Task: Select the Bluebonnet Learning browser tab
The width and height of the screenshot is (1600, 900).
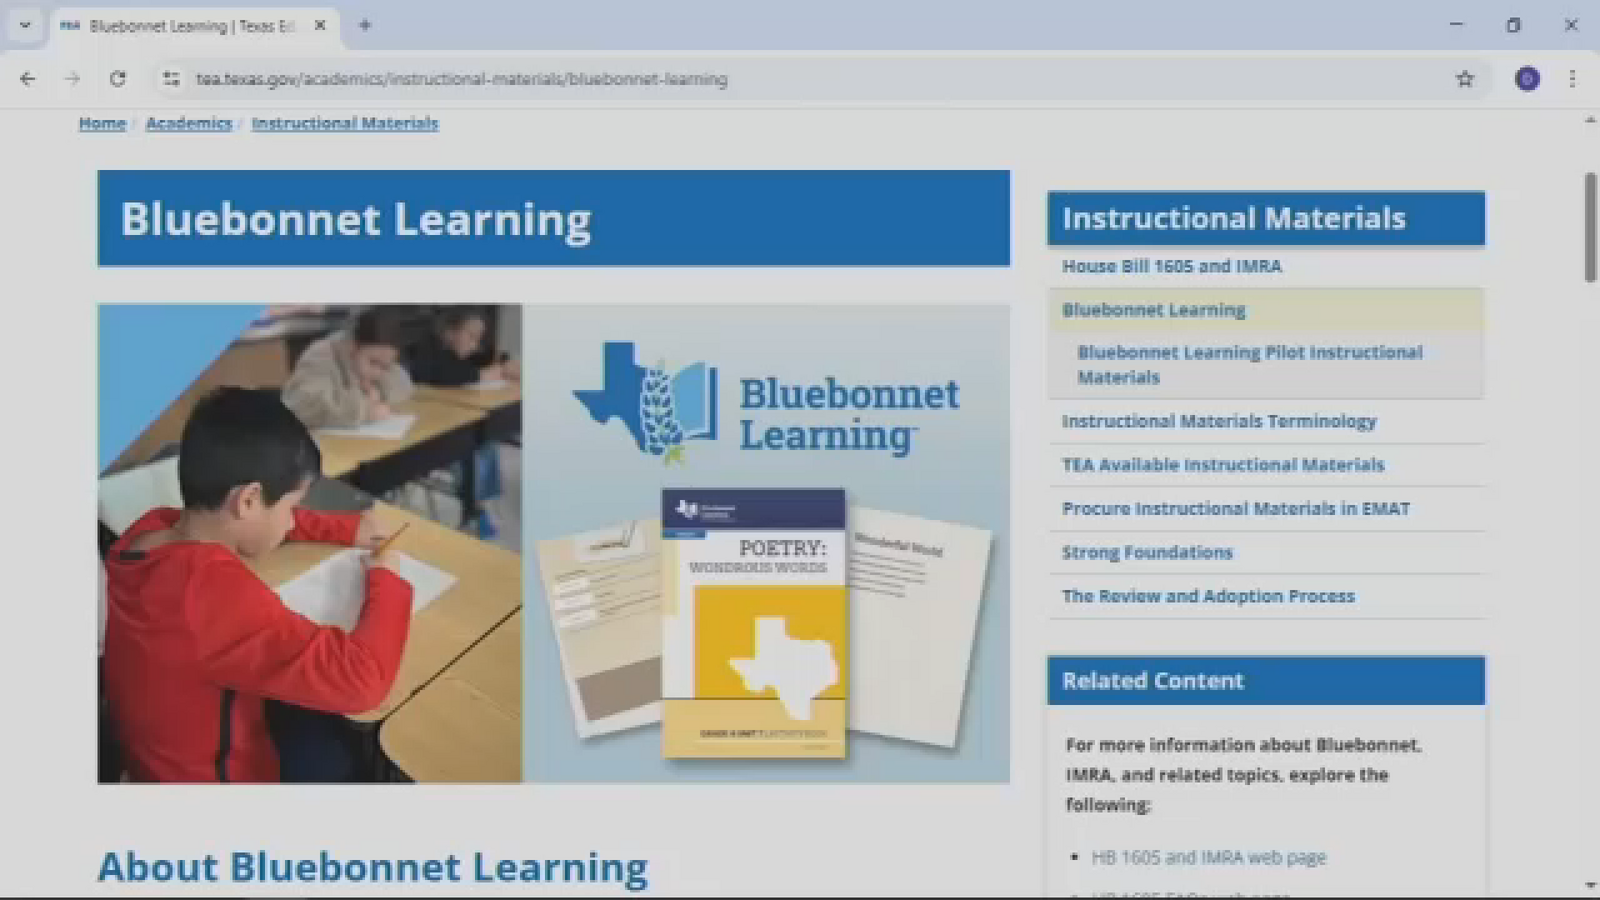Action: pos(195,26)
